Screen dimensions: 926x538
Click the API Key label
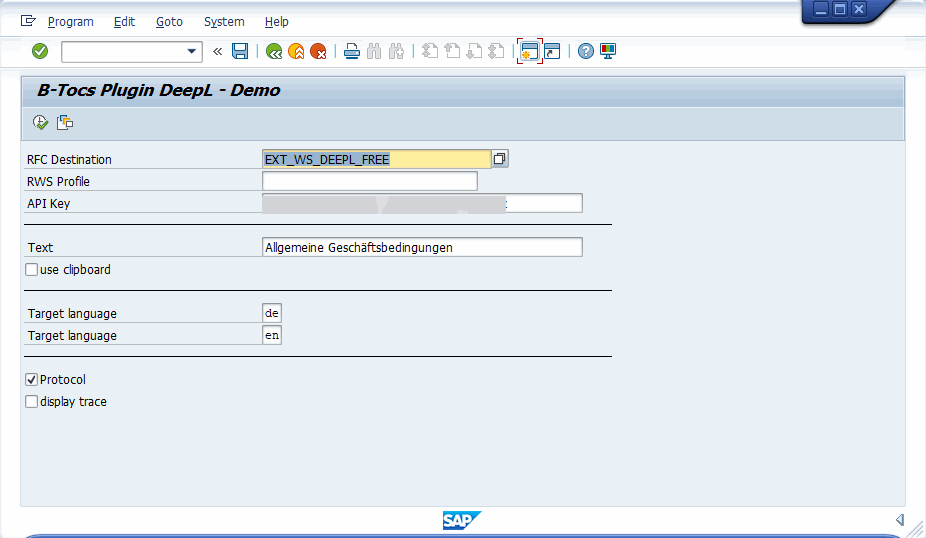pos(48,204)
